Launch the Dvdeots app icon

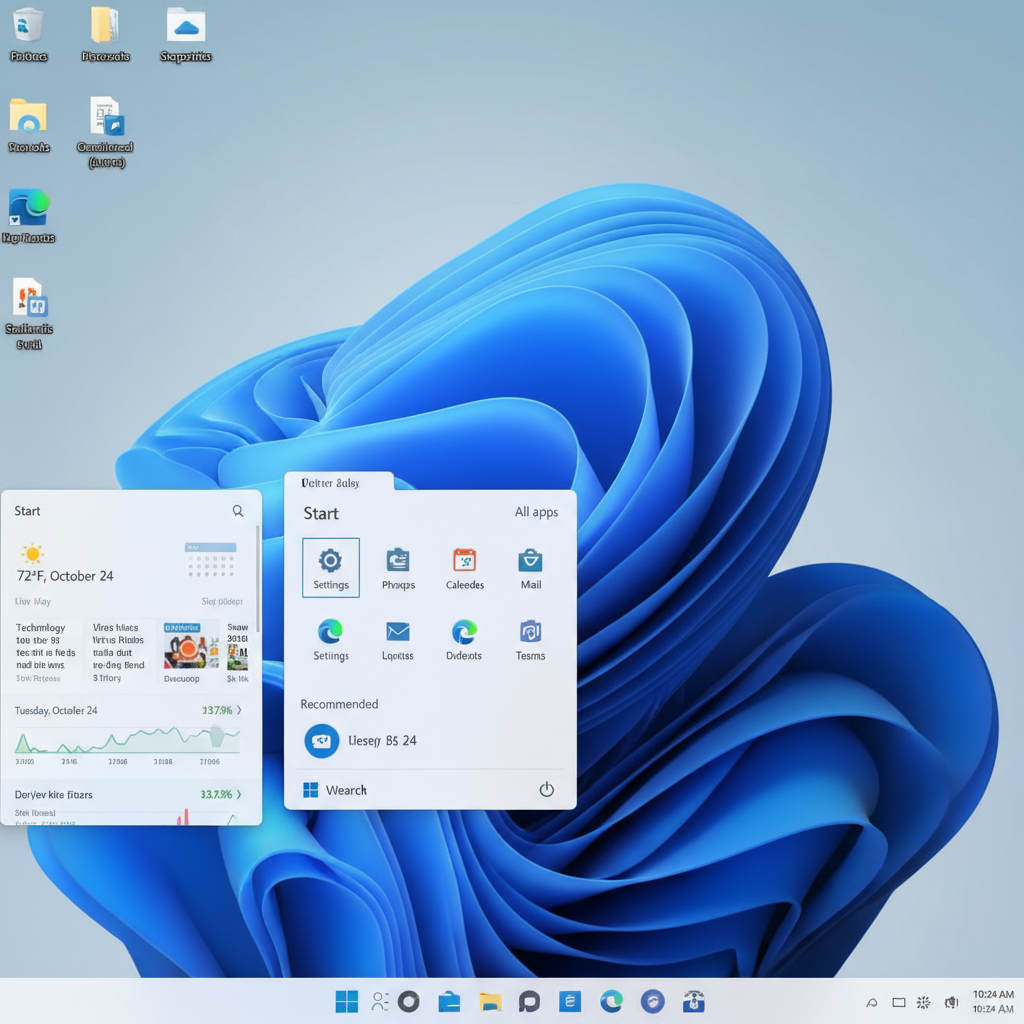(464, 639)
